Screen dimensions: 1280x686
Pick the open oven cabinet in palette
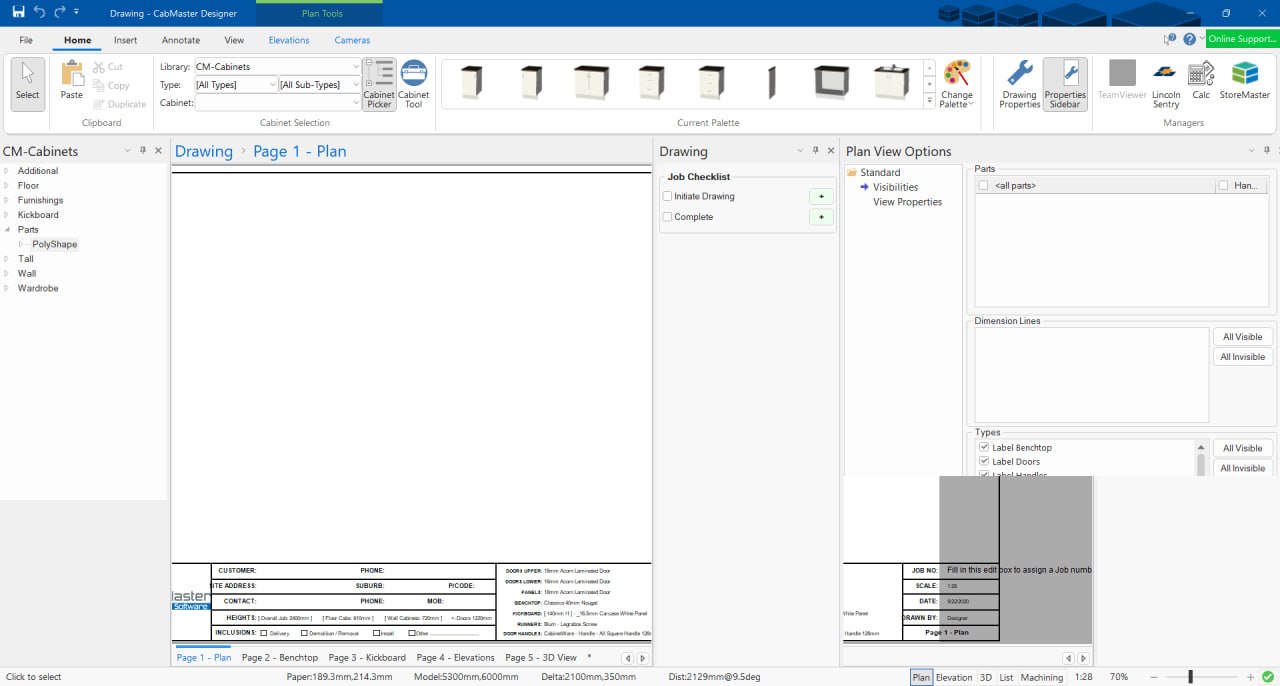click(x=831, y=82)
